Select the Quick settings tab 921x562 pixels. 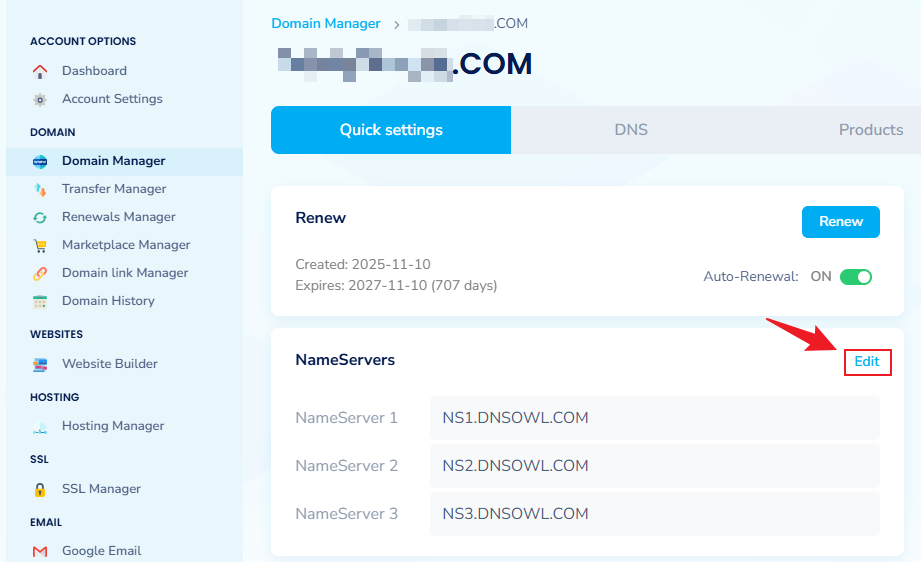pyautogui.click(x=391, y=130)
